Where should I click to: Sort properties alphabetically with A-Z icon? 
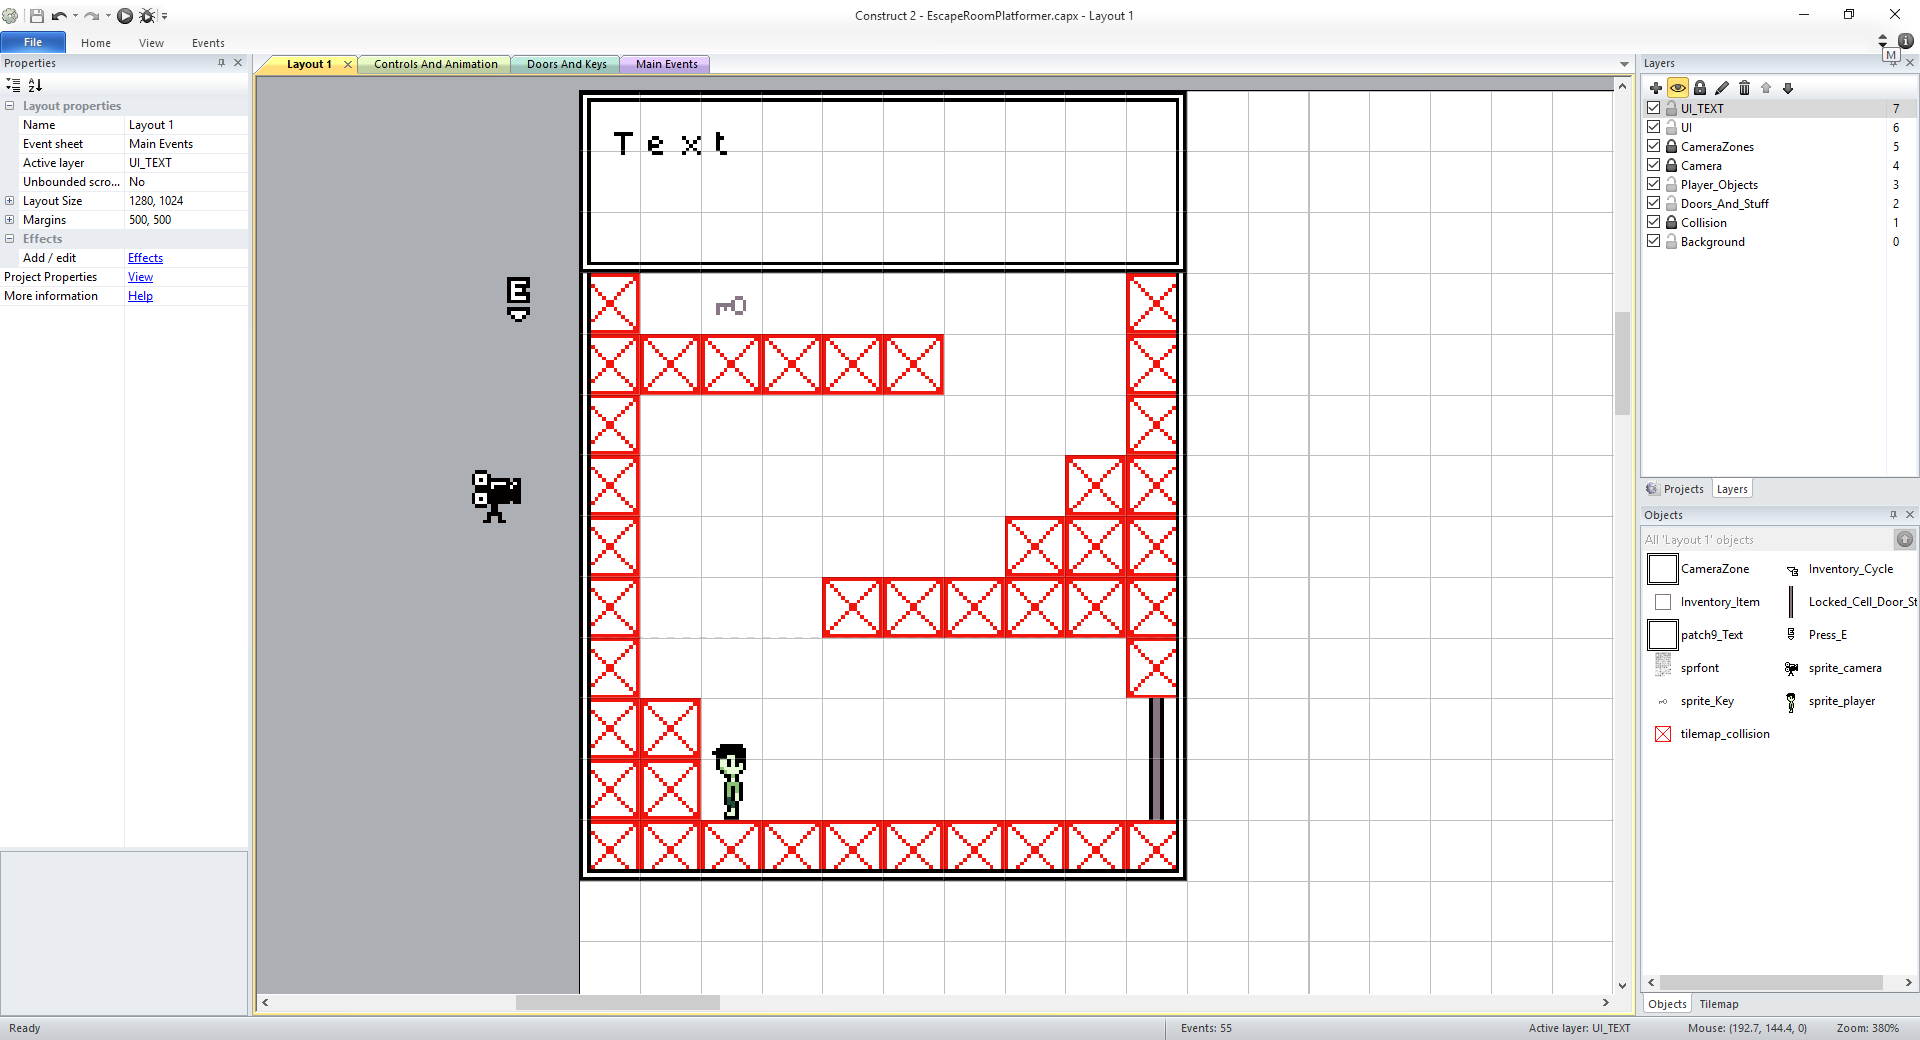35,85
